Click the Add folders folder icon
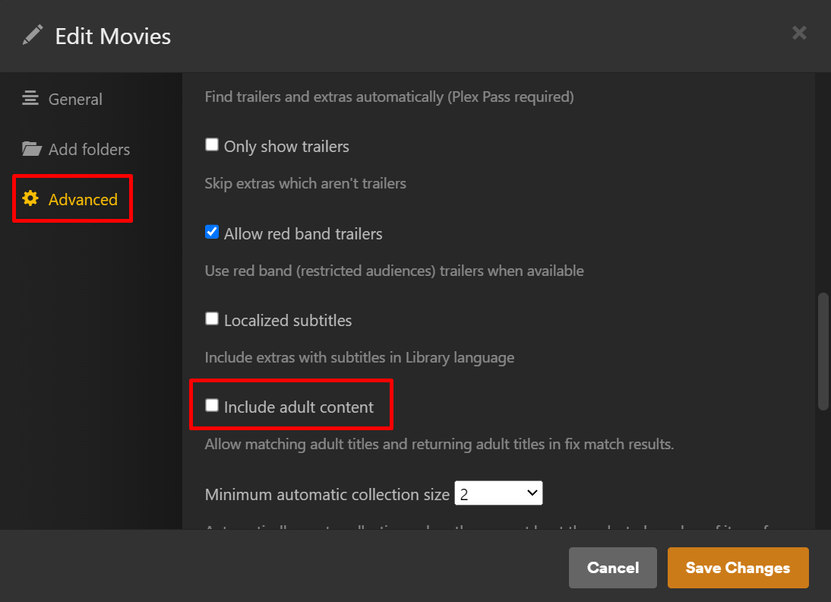This screenshot has height=602, width=831. 31,149
